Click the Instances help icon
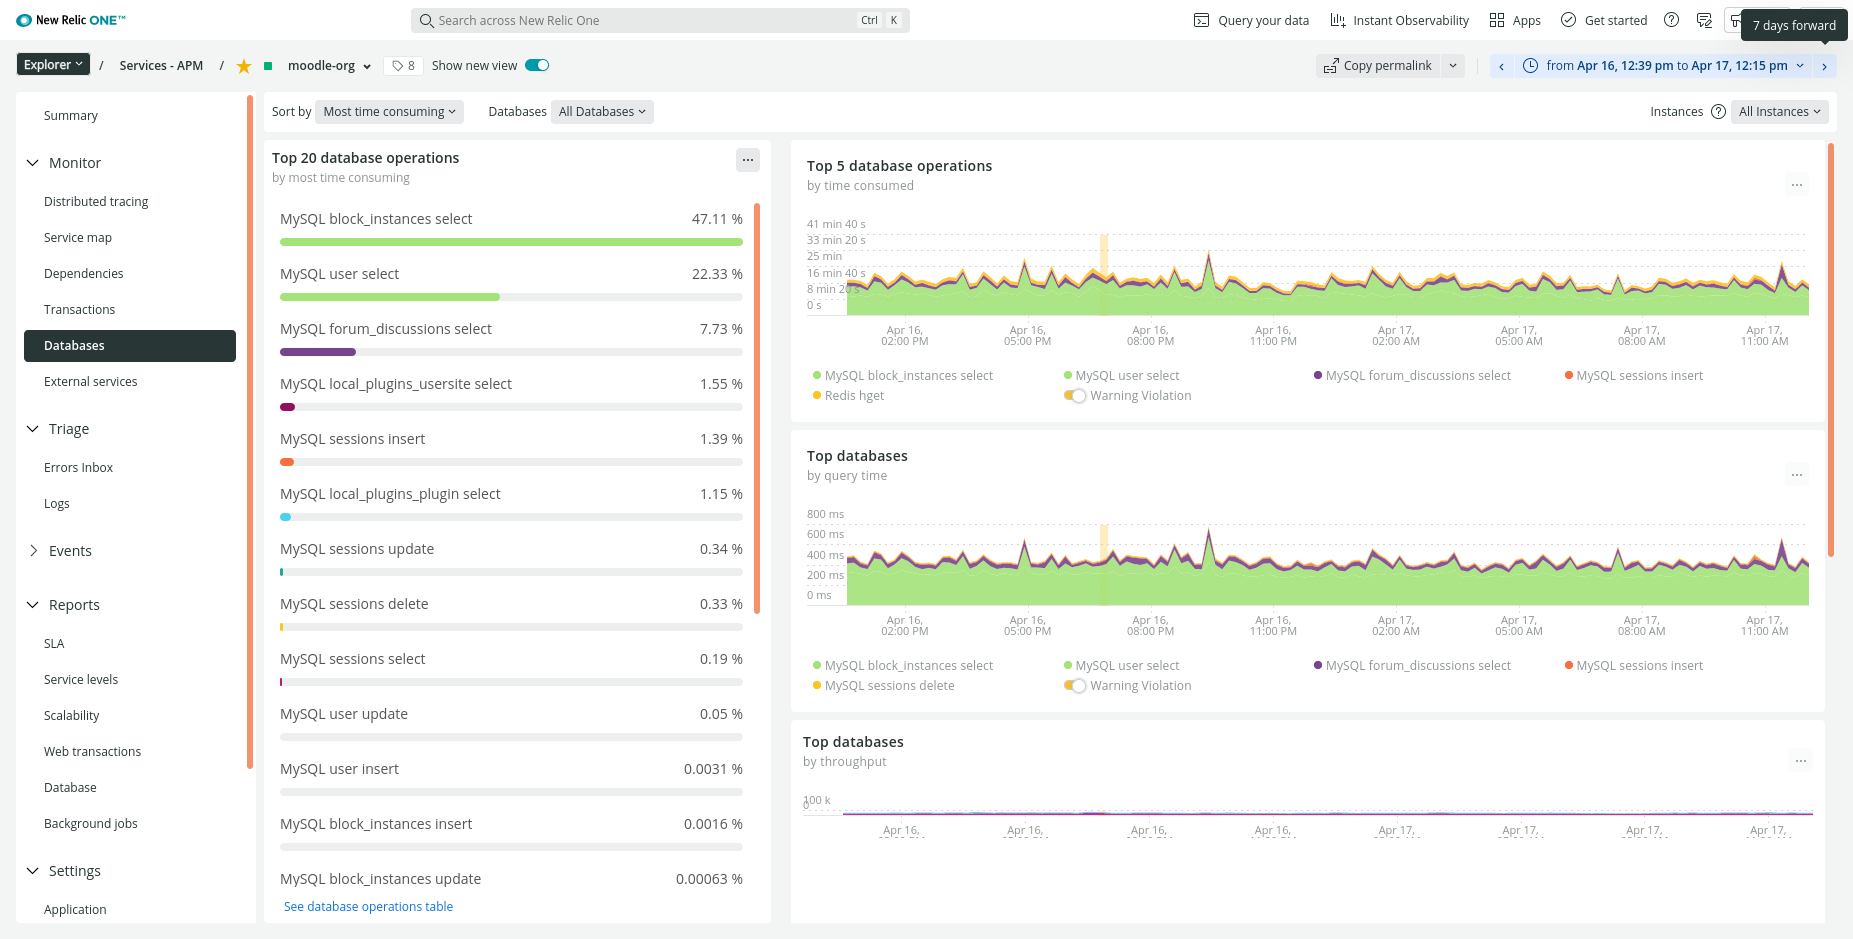 1718,112
